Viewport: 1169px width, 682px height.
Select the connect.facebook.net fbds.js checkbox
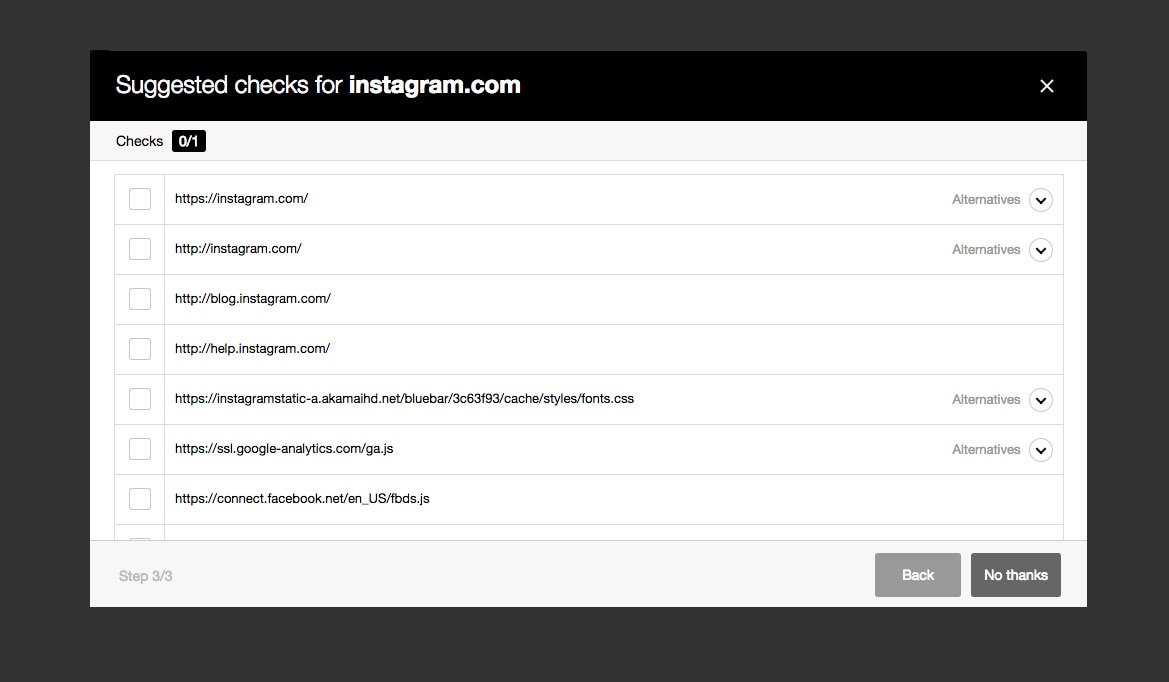(x=139, y=499)
